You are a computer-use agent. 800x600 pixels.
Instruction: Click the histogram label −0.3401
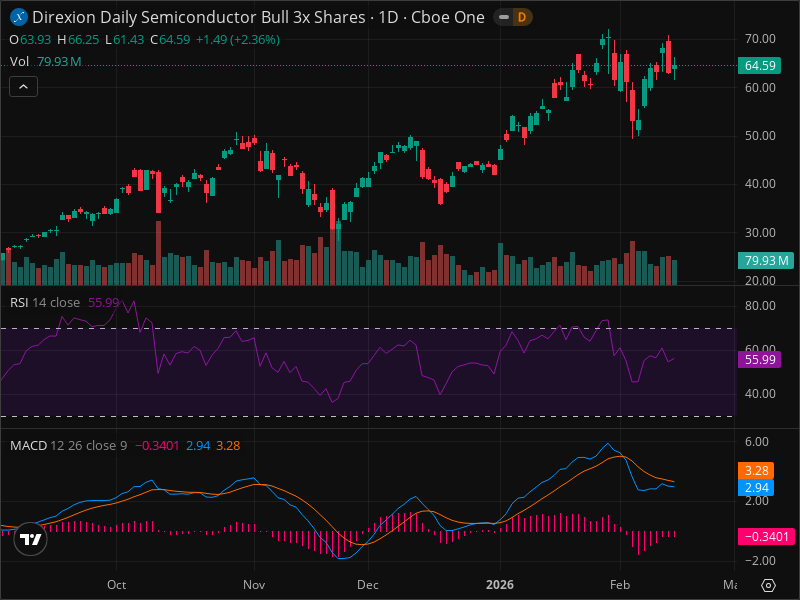pos(766,537)
